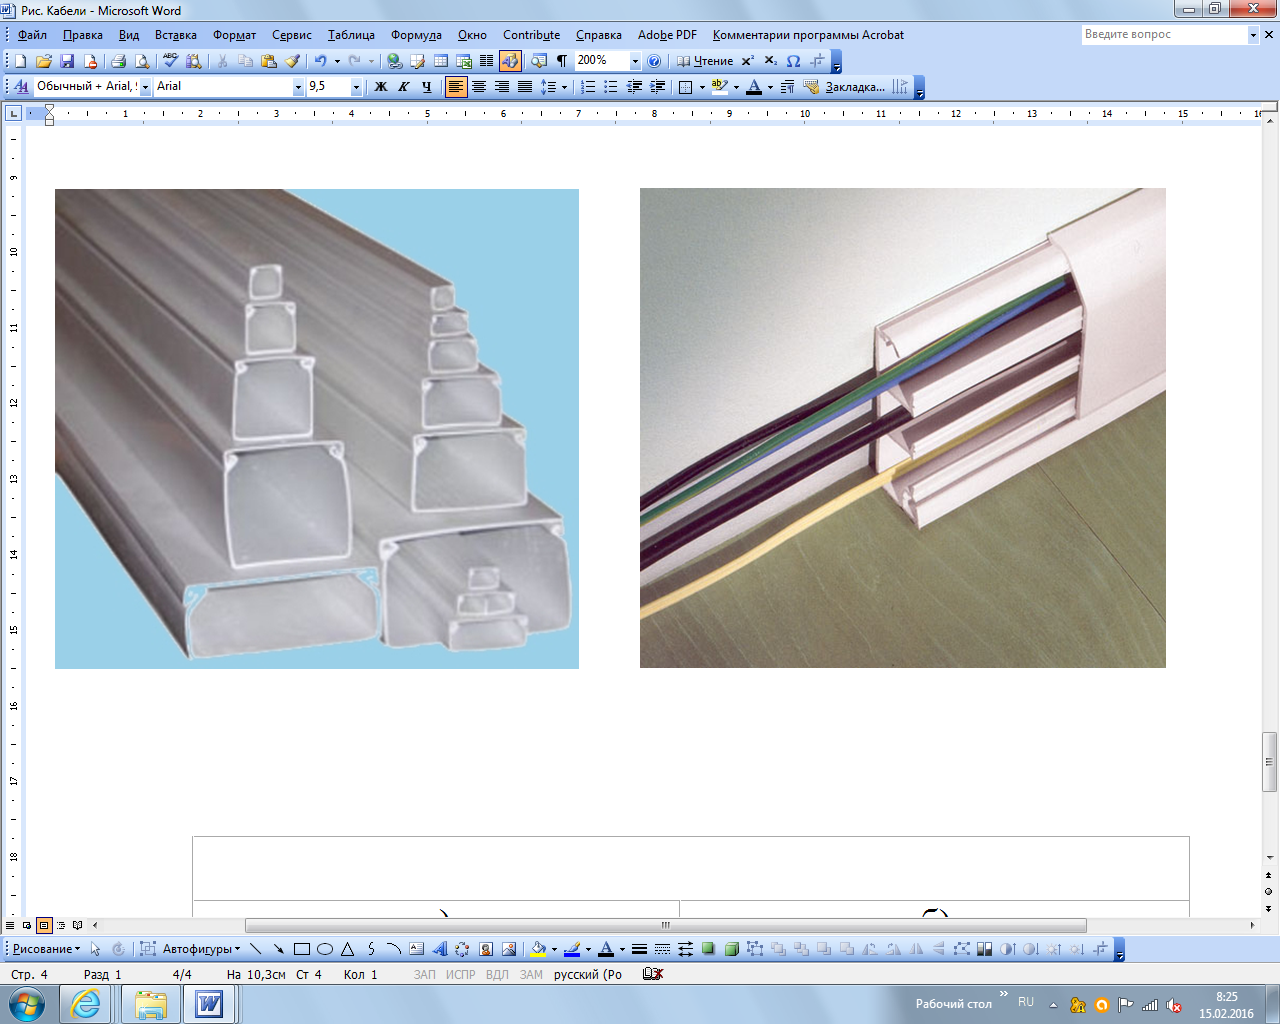Open the Вставка menu
The height and width of the screenshot is (1024, 1280).
176,35
